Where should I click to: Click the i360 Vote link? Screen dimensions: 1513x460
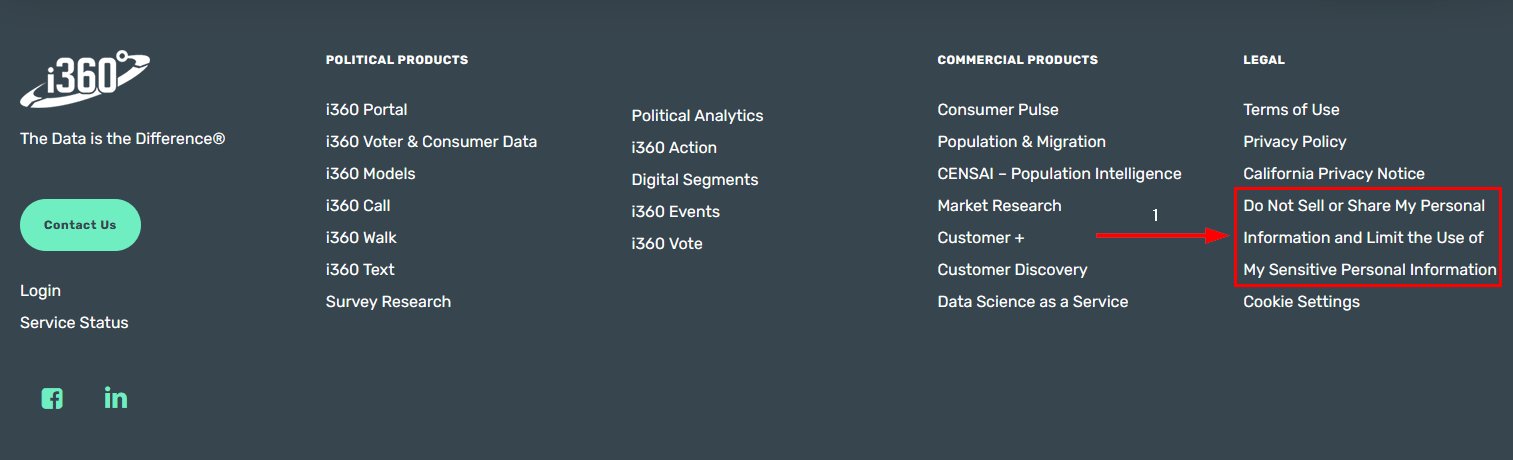tap(667, 244)
